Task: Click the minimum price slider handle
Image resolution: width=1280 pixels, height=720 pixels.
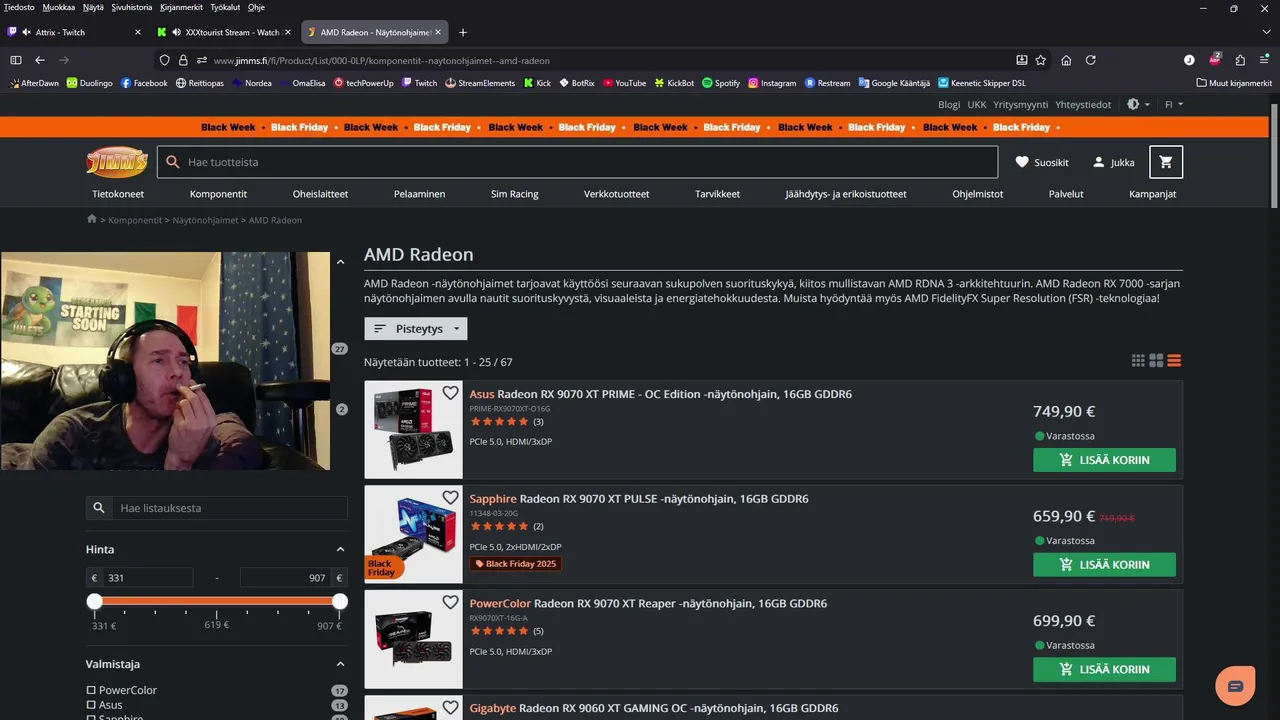Action: pos(95,601)
